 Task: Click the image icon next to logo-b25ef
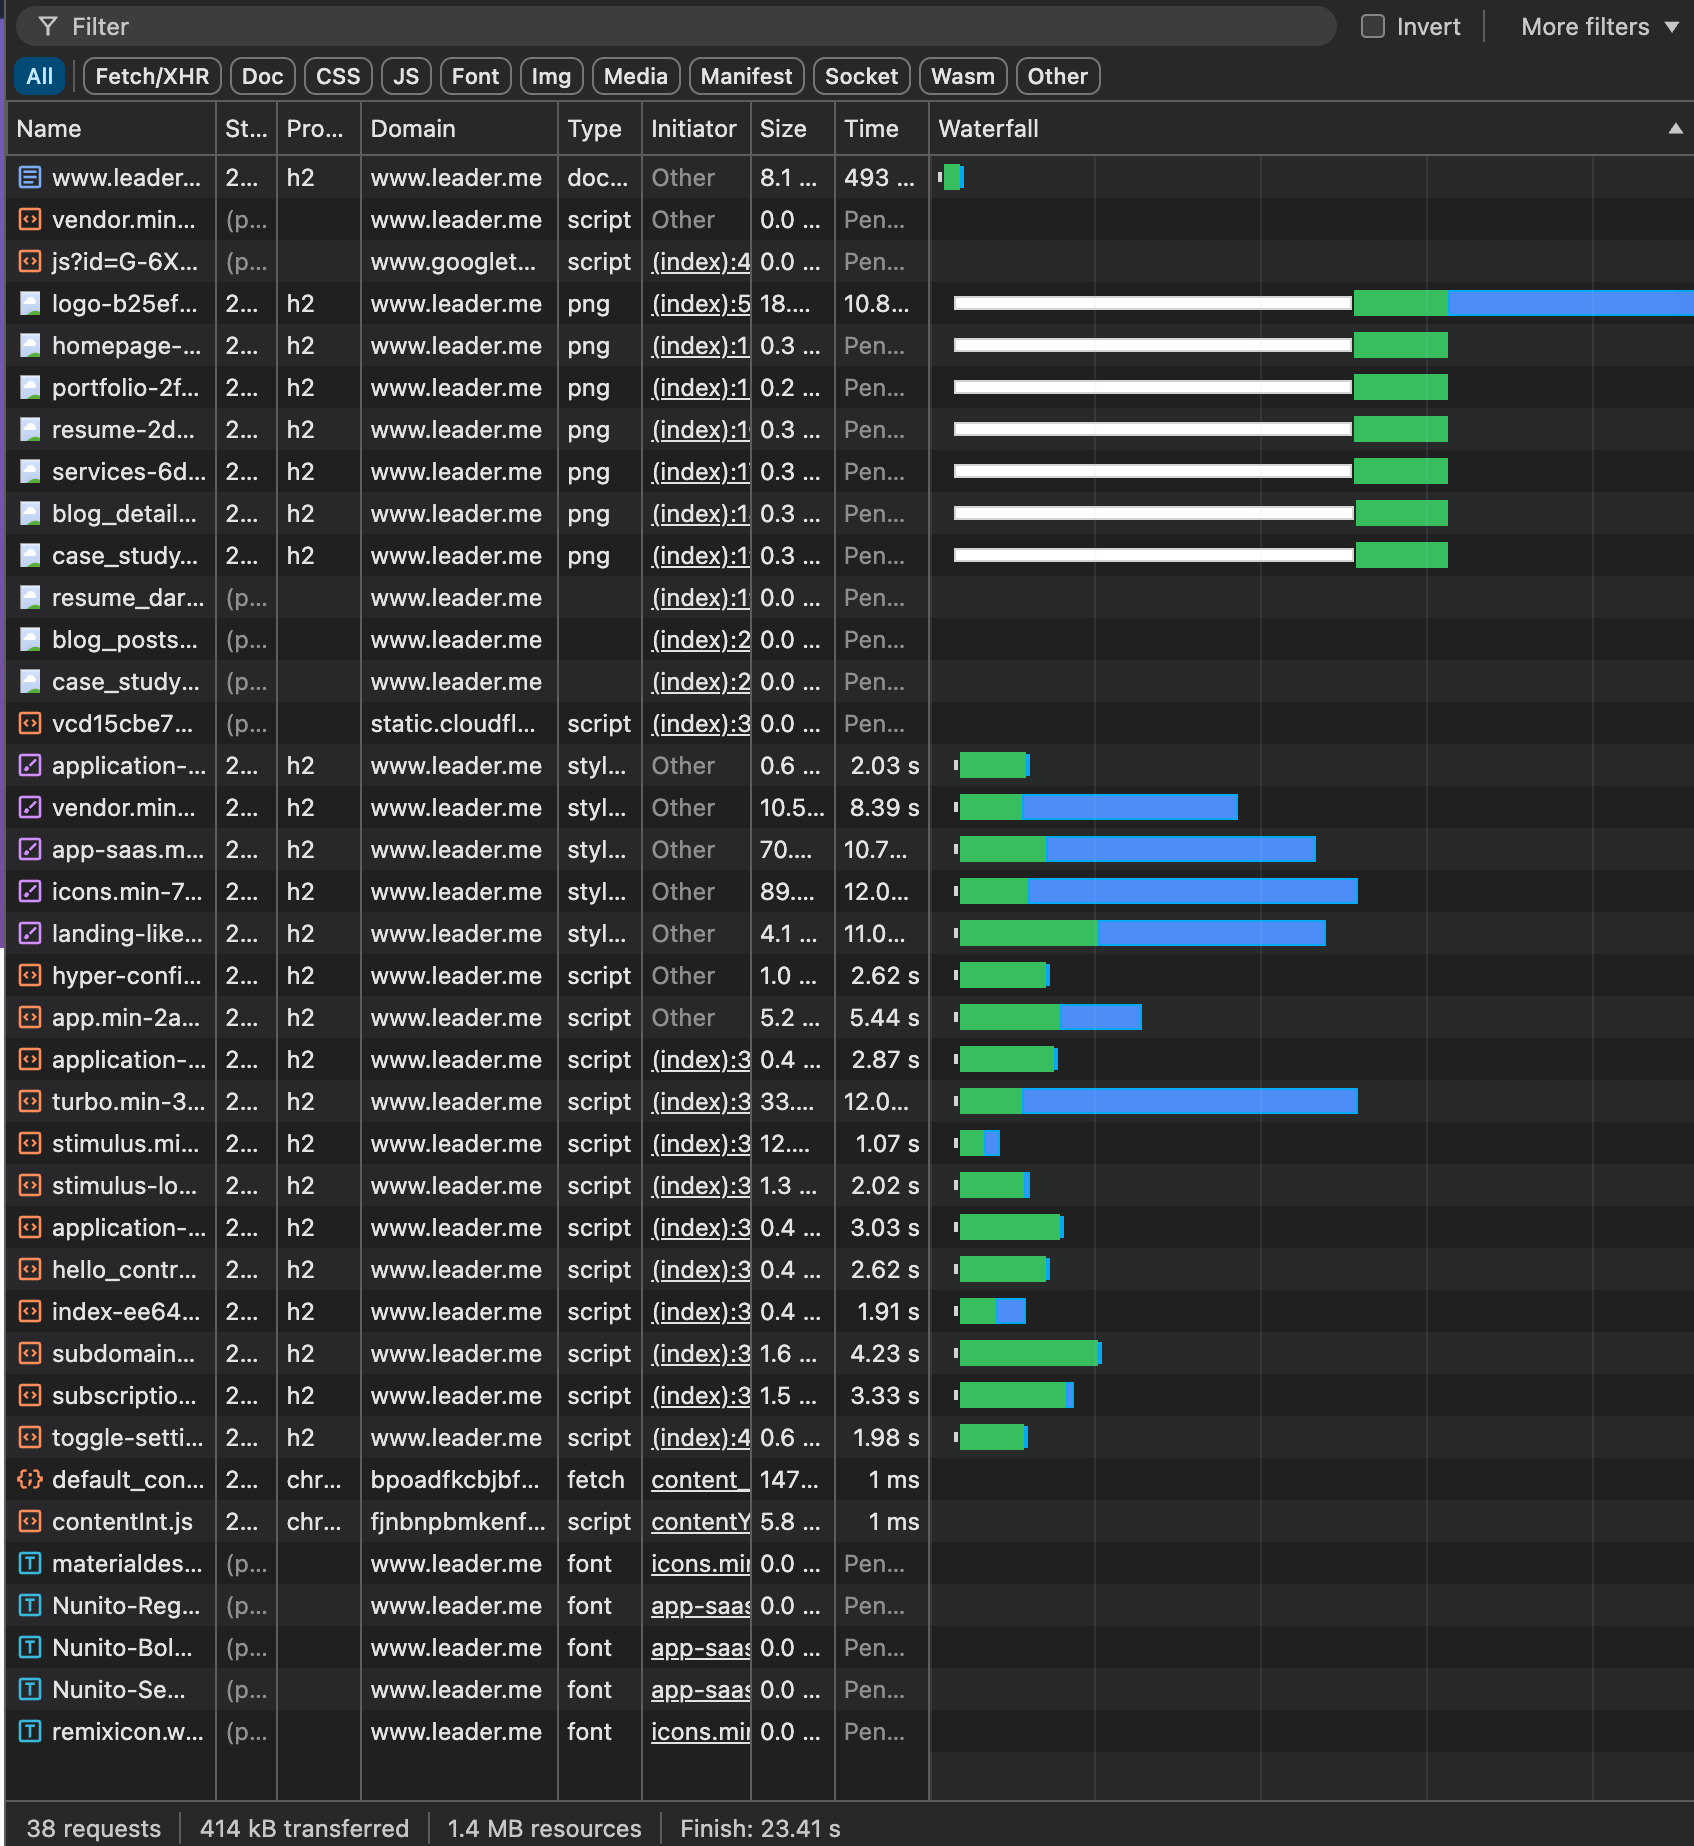click(x=31, y=304)
